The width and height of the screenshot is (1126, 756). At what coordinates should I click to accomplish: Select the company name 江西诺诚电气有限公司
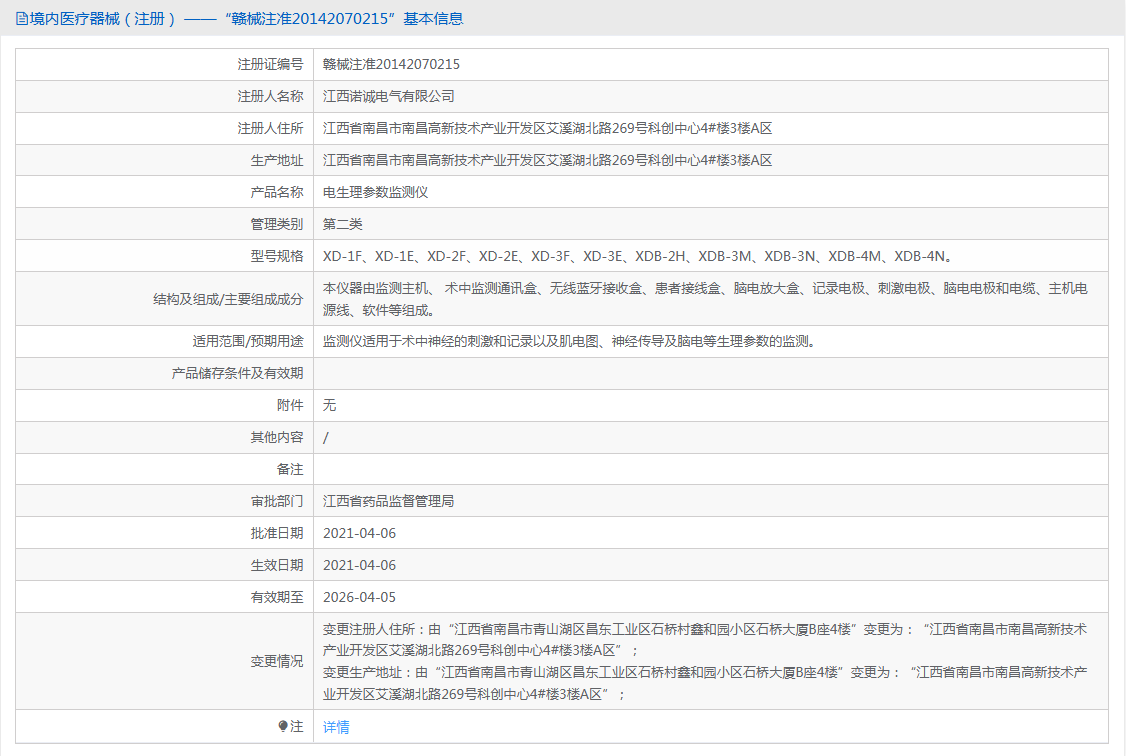coord(388,96)
